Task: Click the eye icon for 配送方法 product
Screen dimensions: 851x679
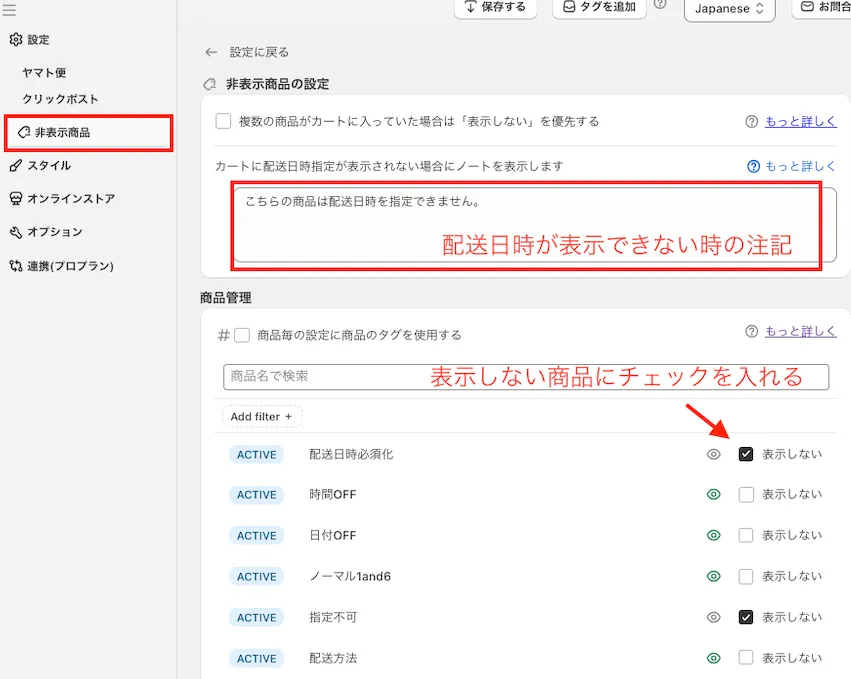Action: (713, 658)
